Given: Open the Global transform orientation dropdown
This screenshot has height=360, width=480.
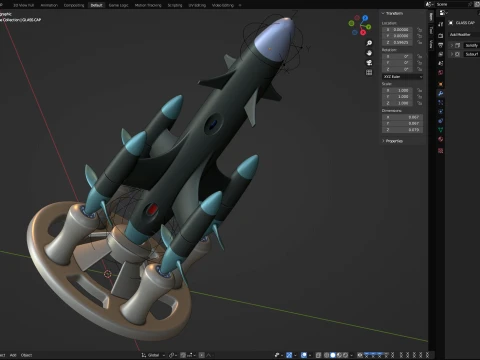Looking at the screenshot, I should pyautogui.click(x=153, y=355).
